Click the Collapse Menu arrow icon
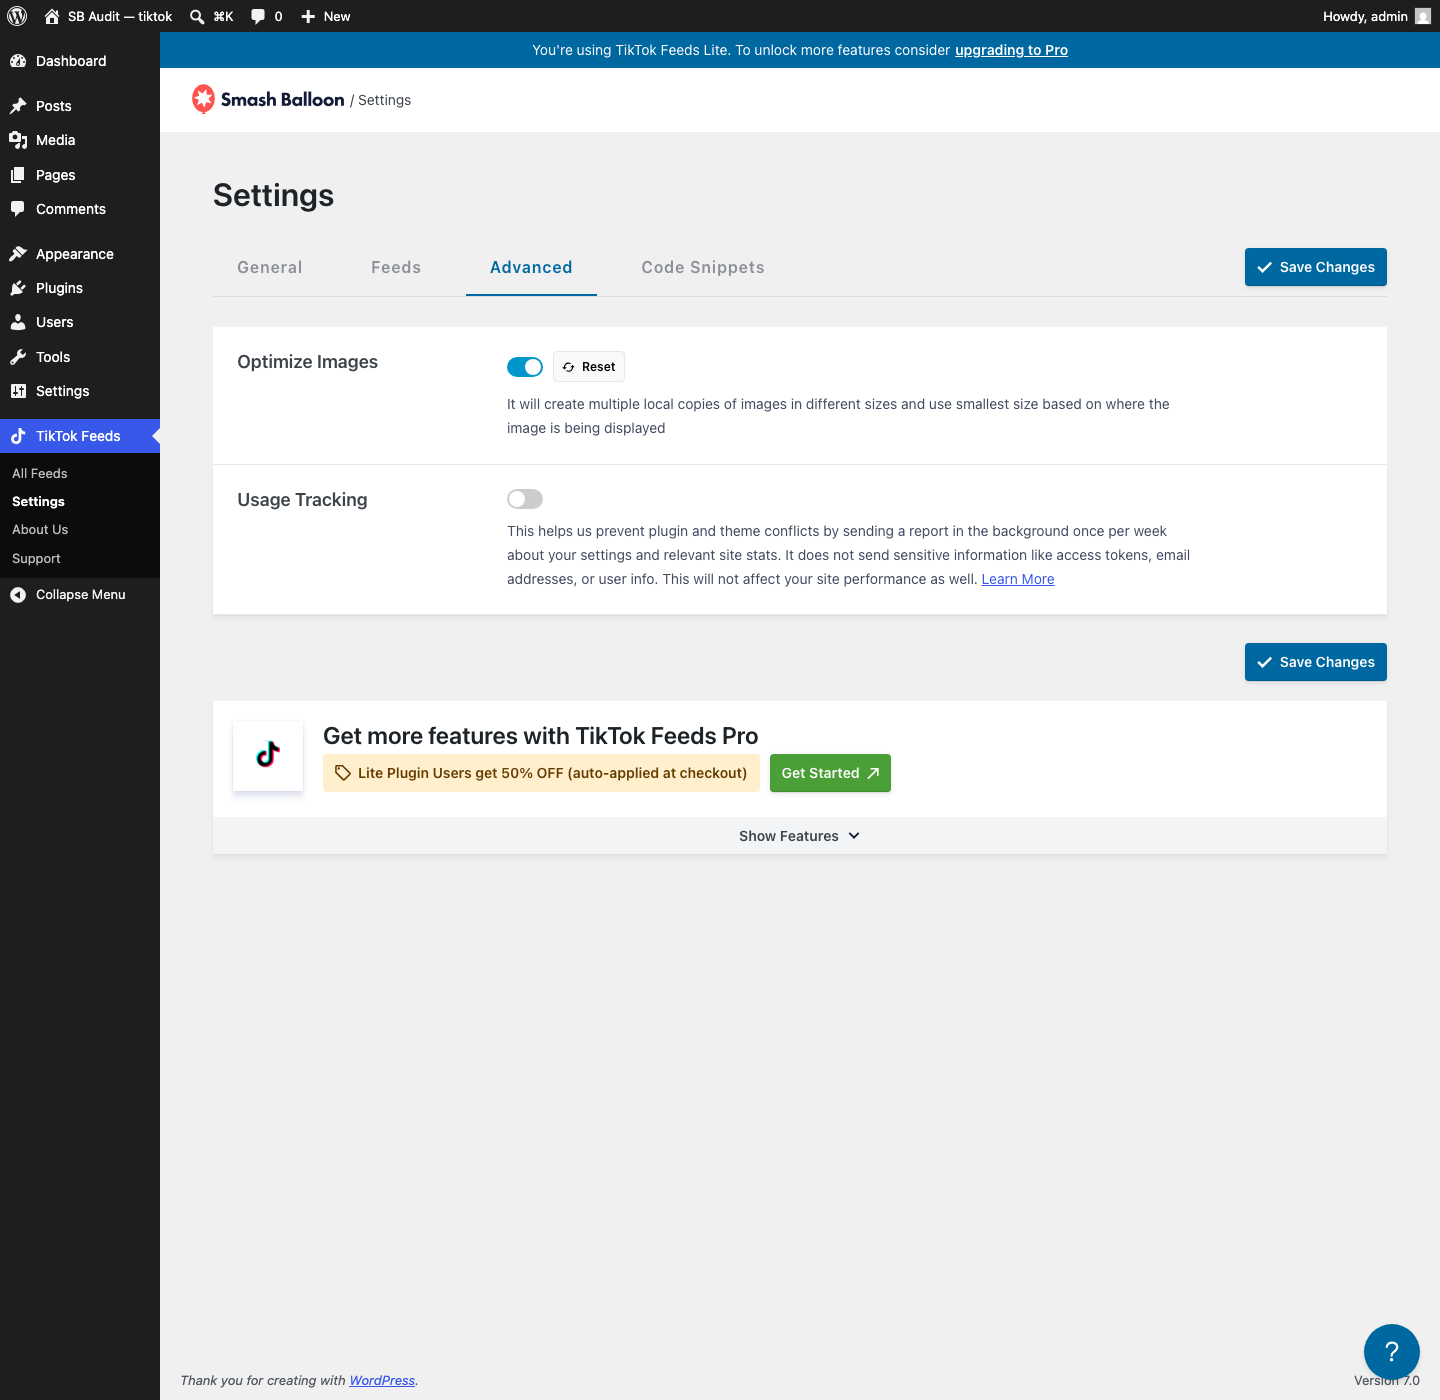The image size is (1440, 1400). [x=18, y=595]
